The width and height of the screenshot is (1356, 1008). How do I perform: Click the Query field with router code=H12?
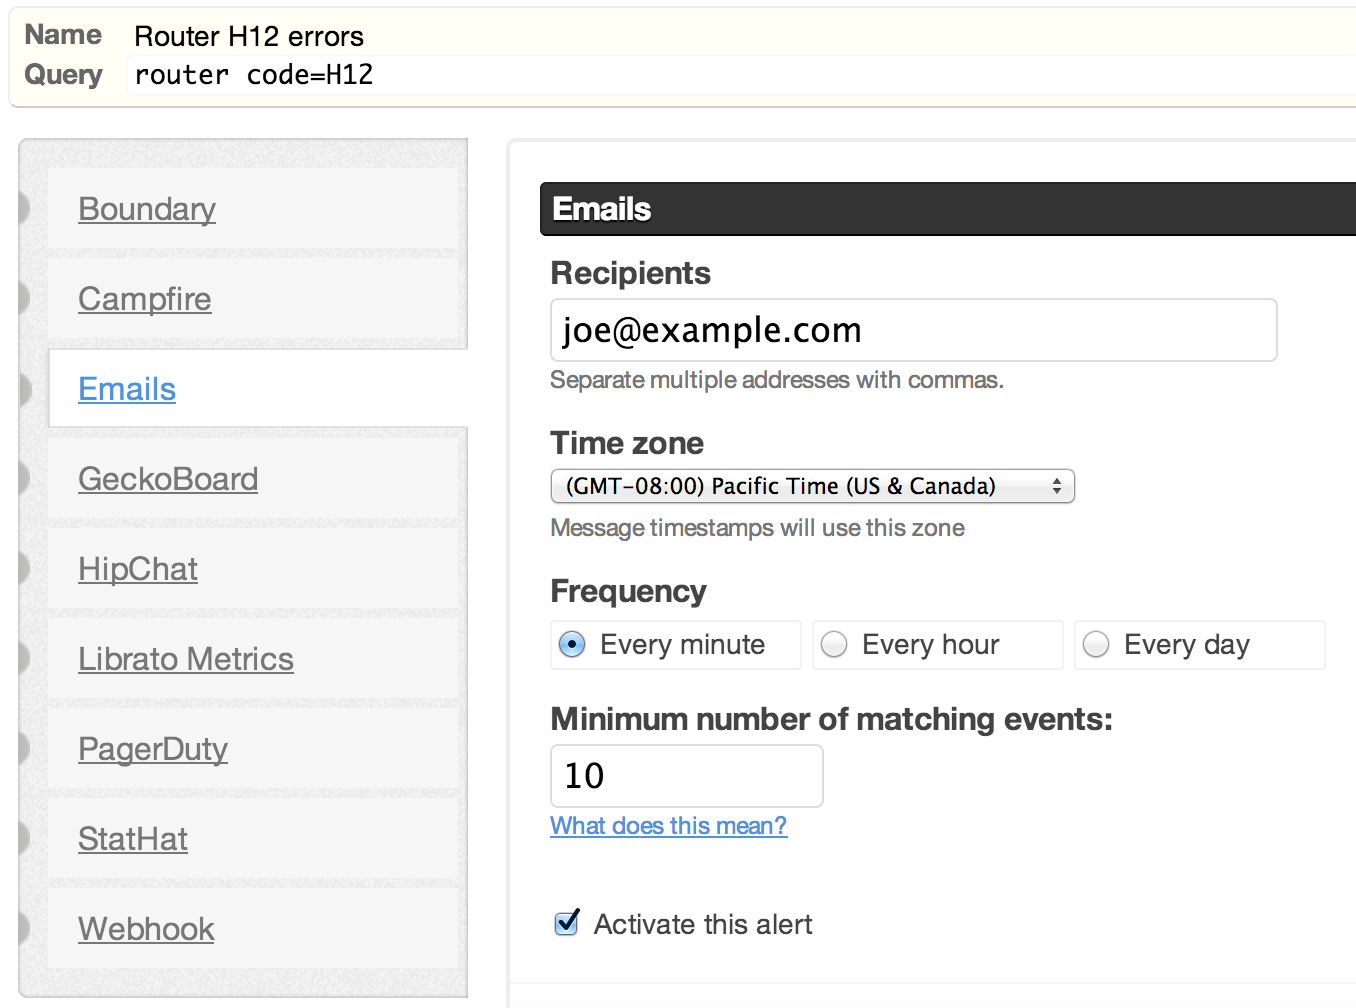click(740, 75)
